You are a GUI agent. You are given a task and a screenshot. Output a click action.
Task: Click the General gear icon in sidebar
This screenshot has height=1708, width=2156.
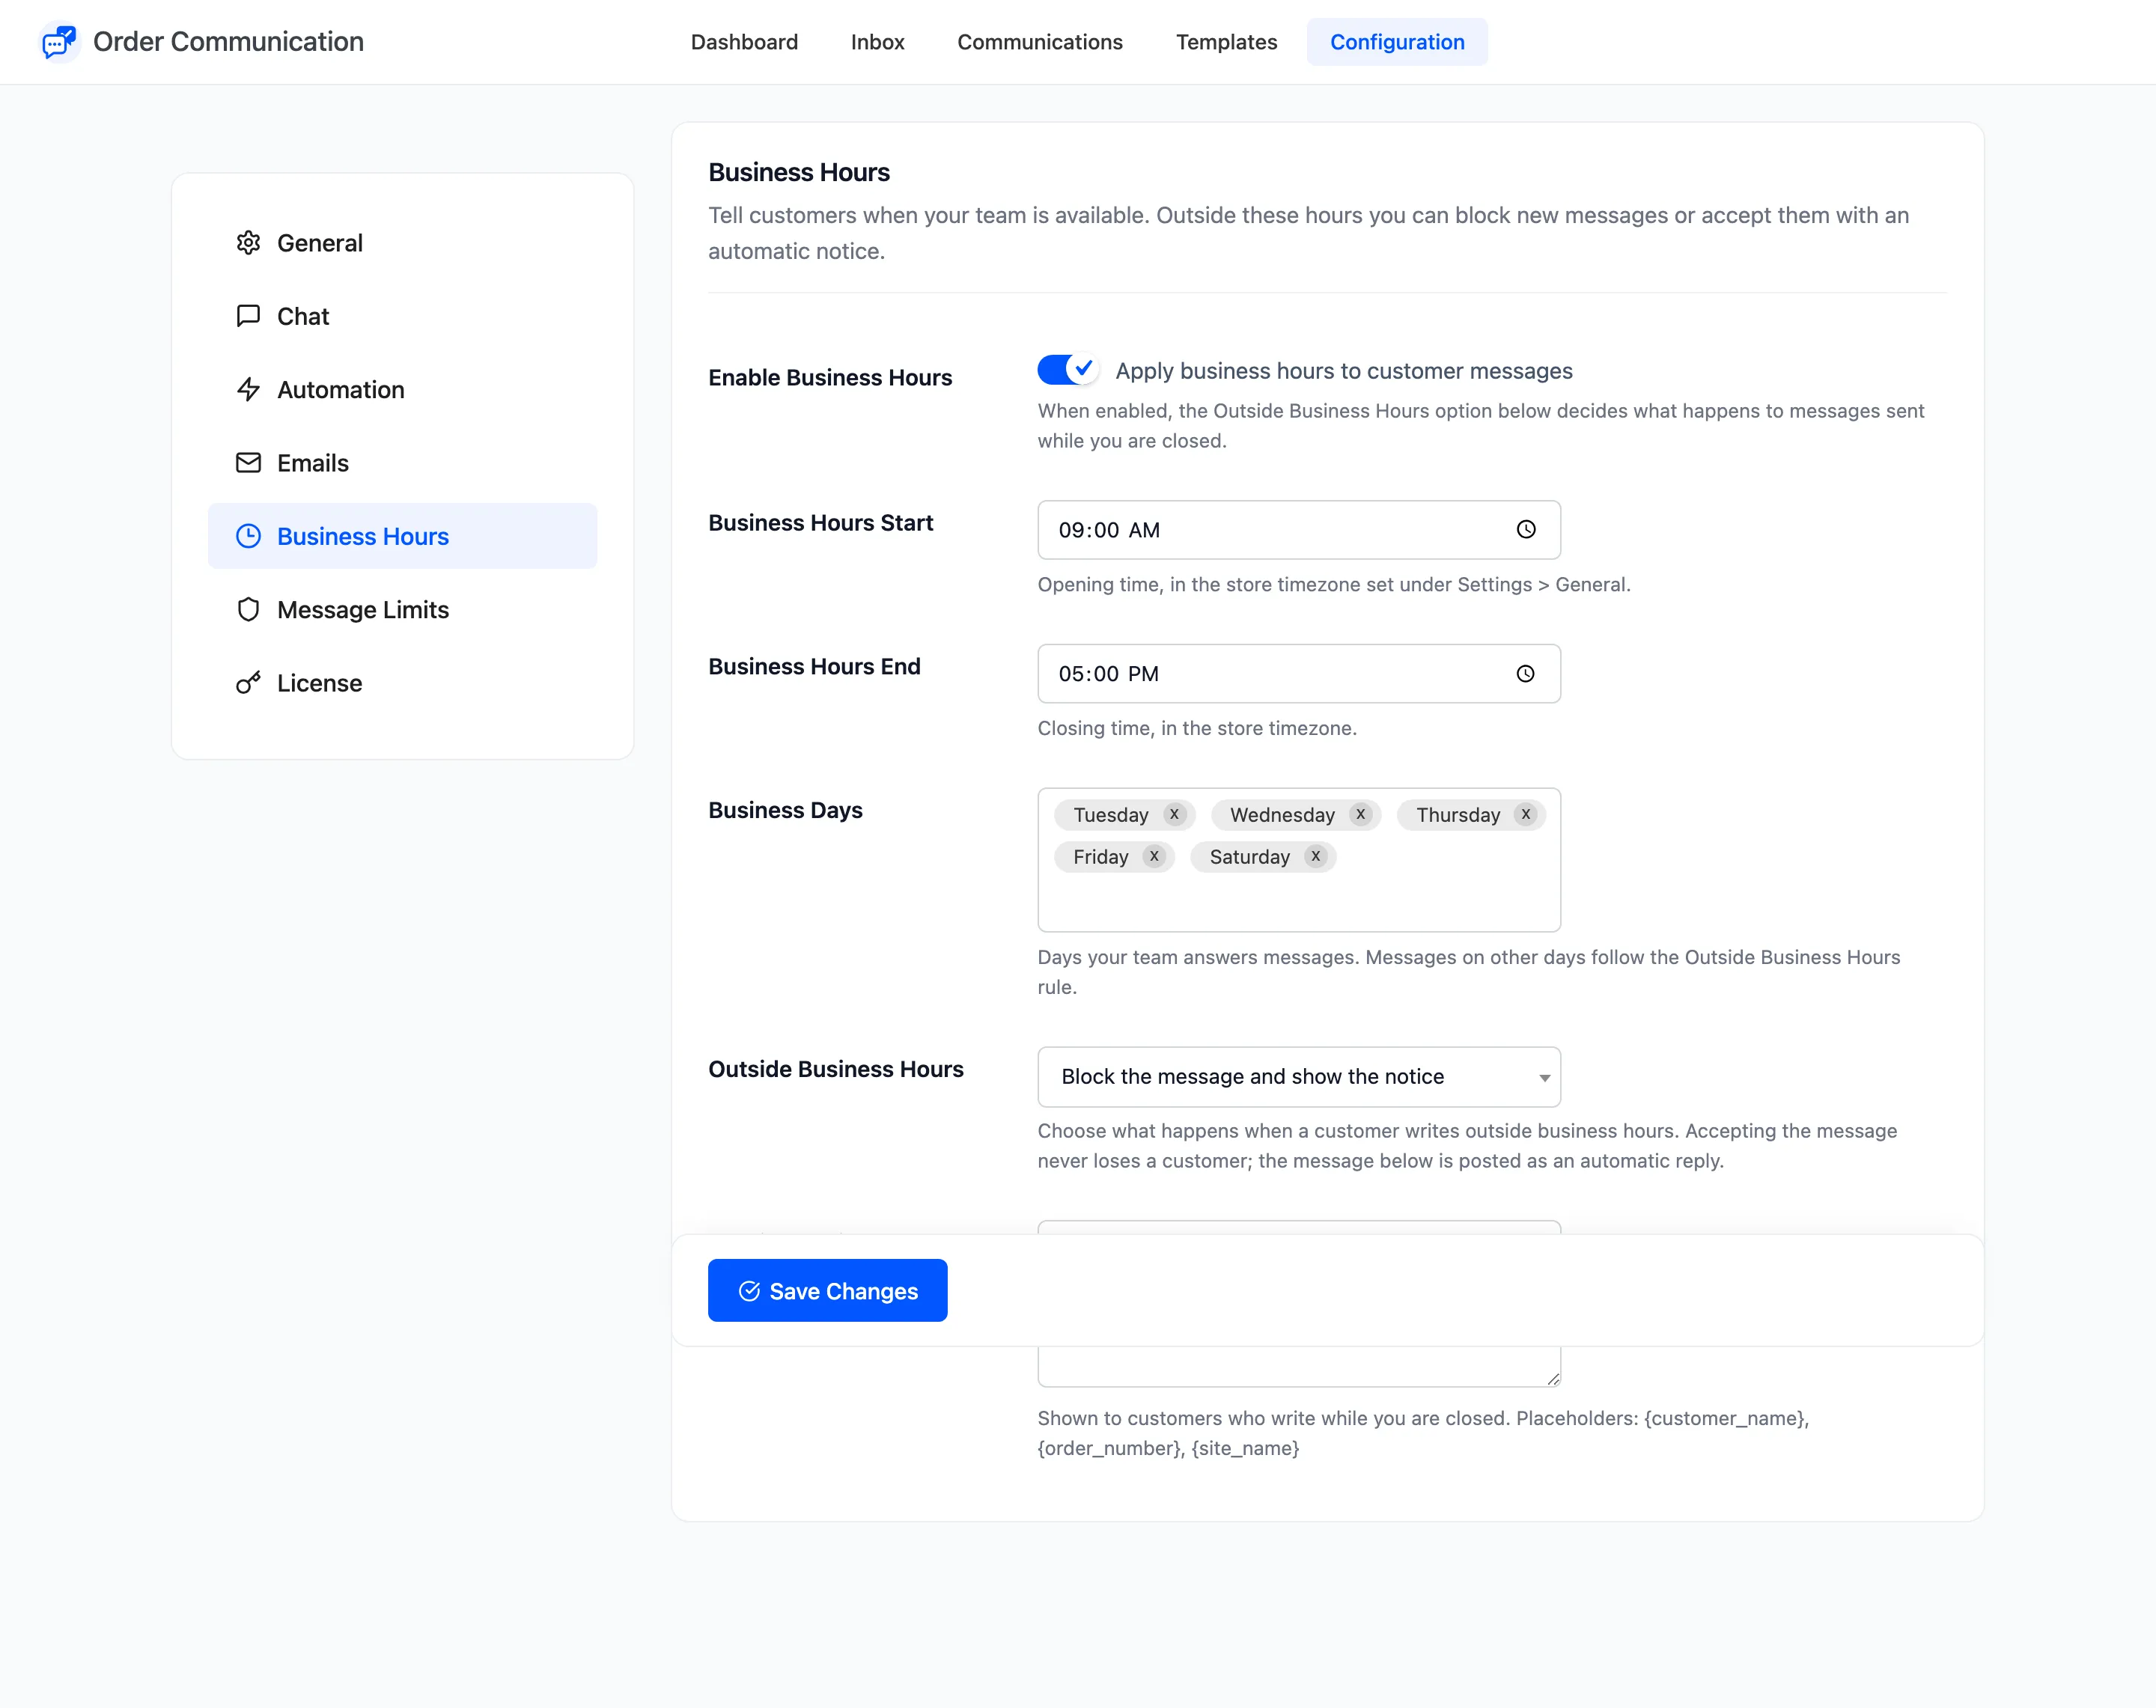pyautogui.click(x=248, y=243)
